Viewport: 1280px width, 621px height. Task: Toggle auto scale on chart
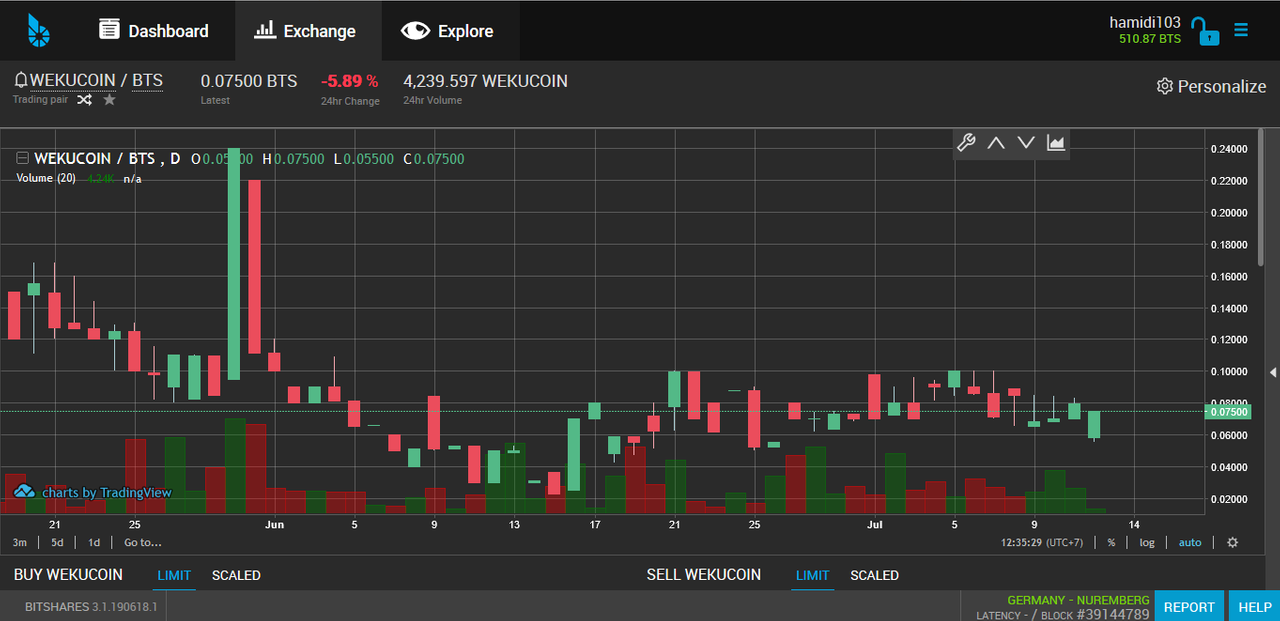pyautogui.click(x=1190, y=543)
